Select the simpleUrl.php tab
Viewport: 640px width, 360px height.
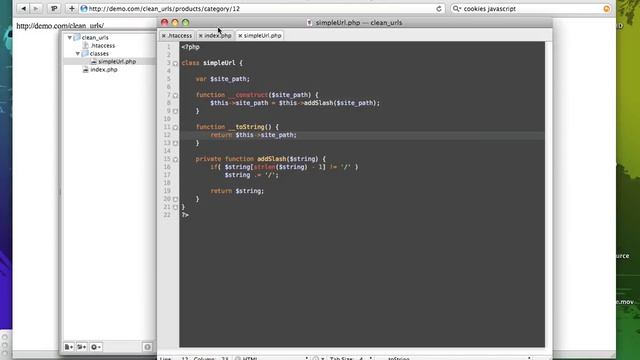[x=260, y=36]
